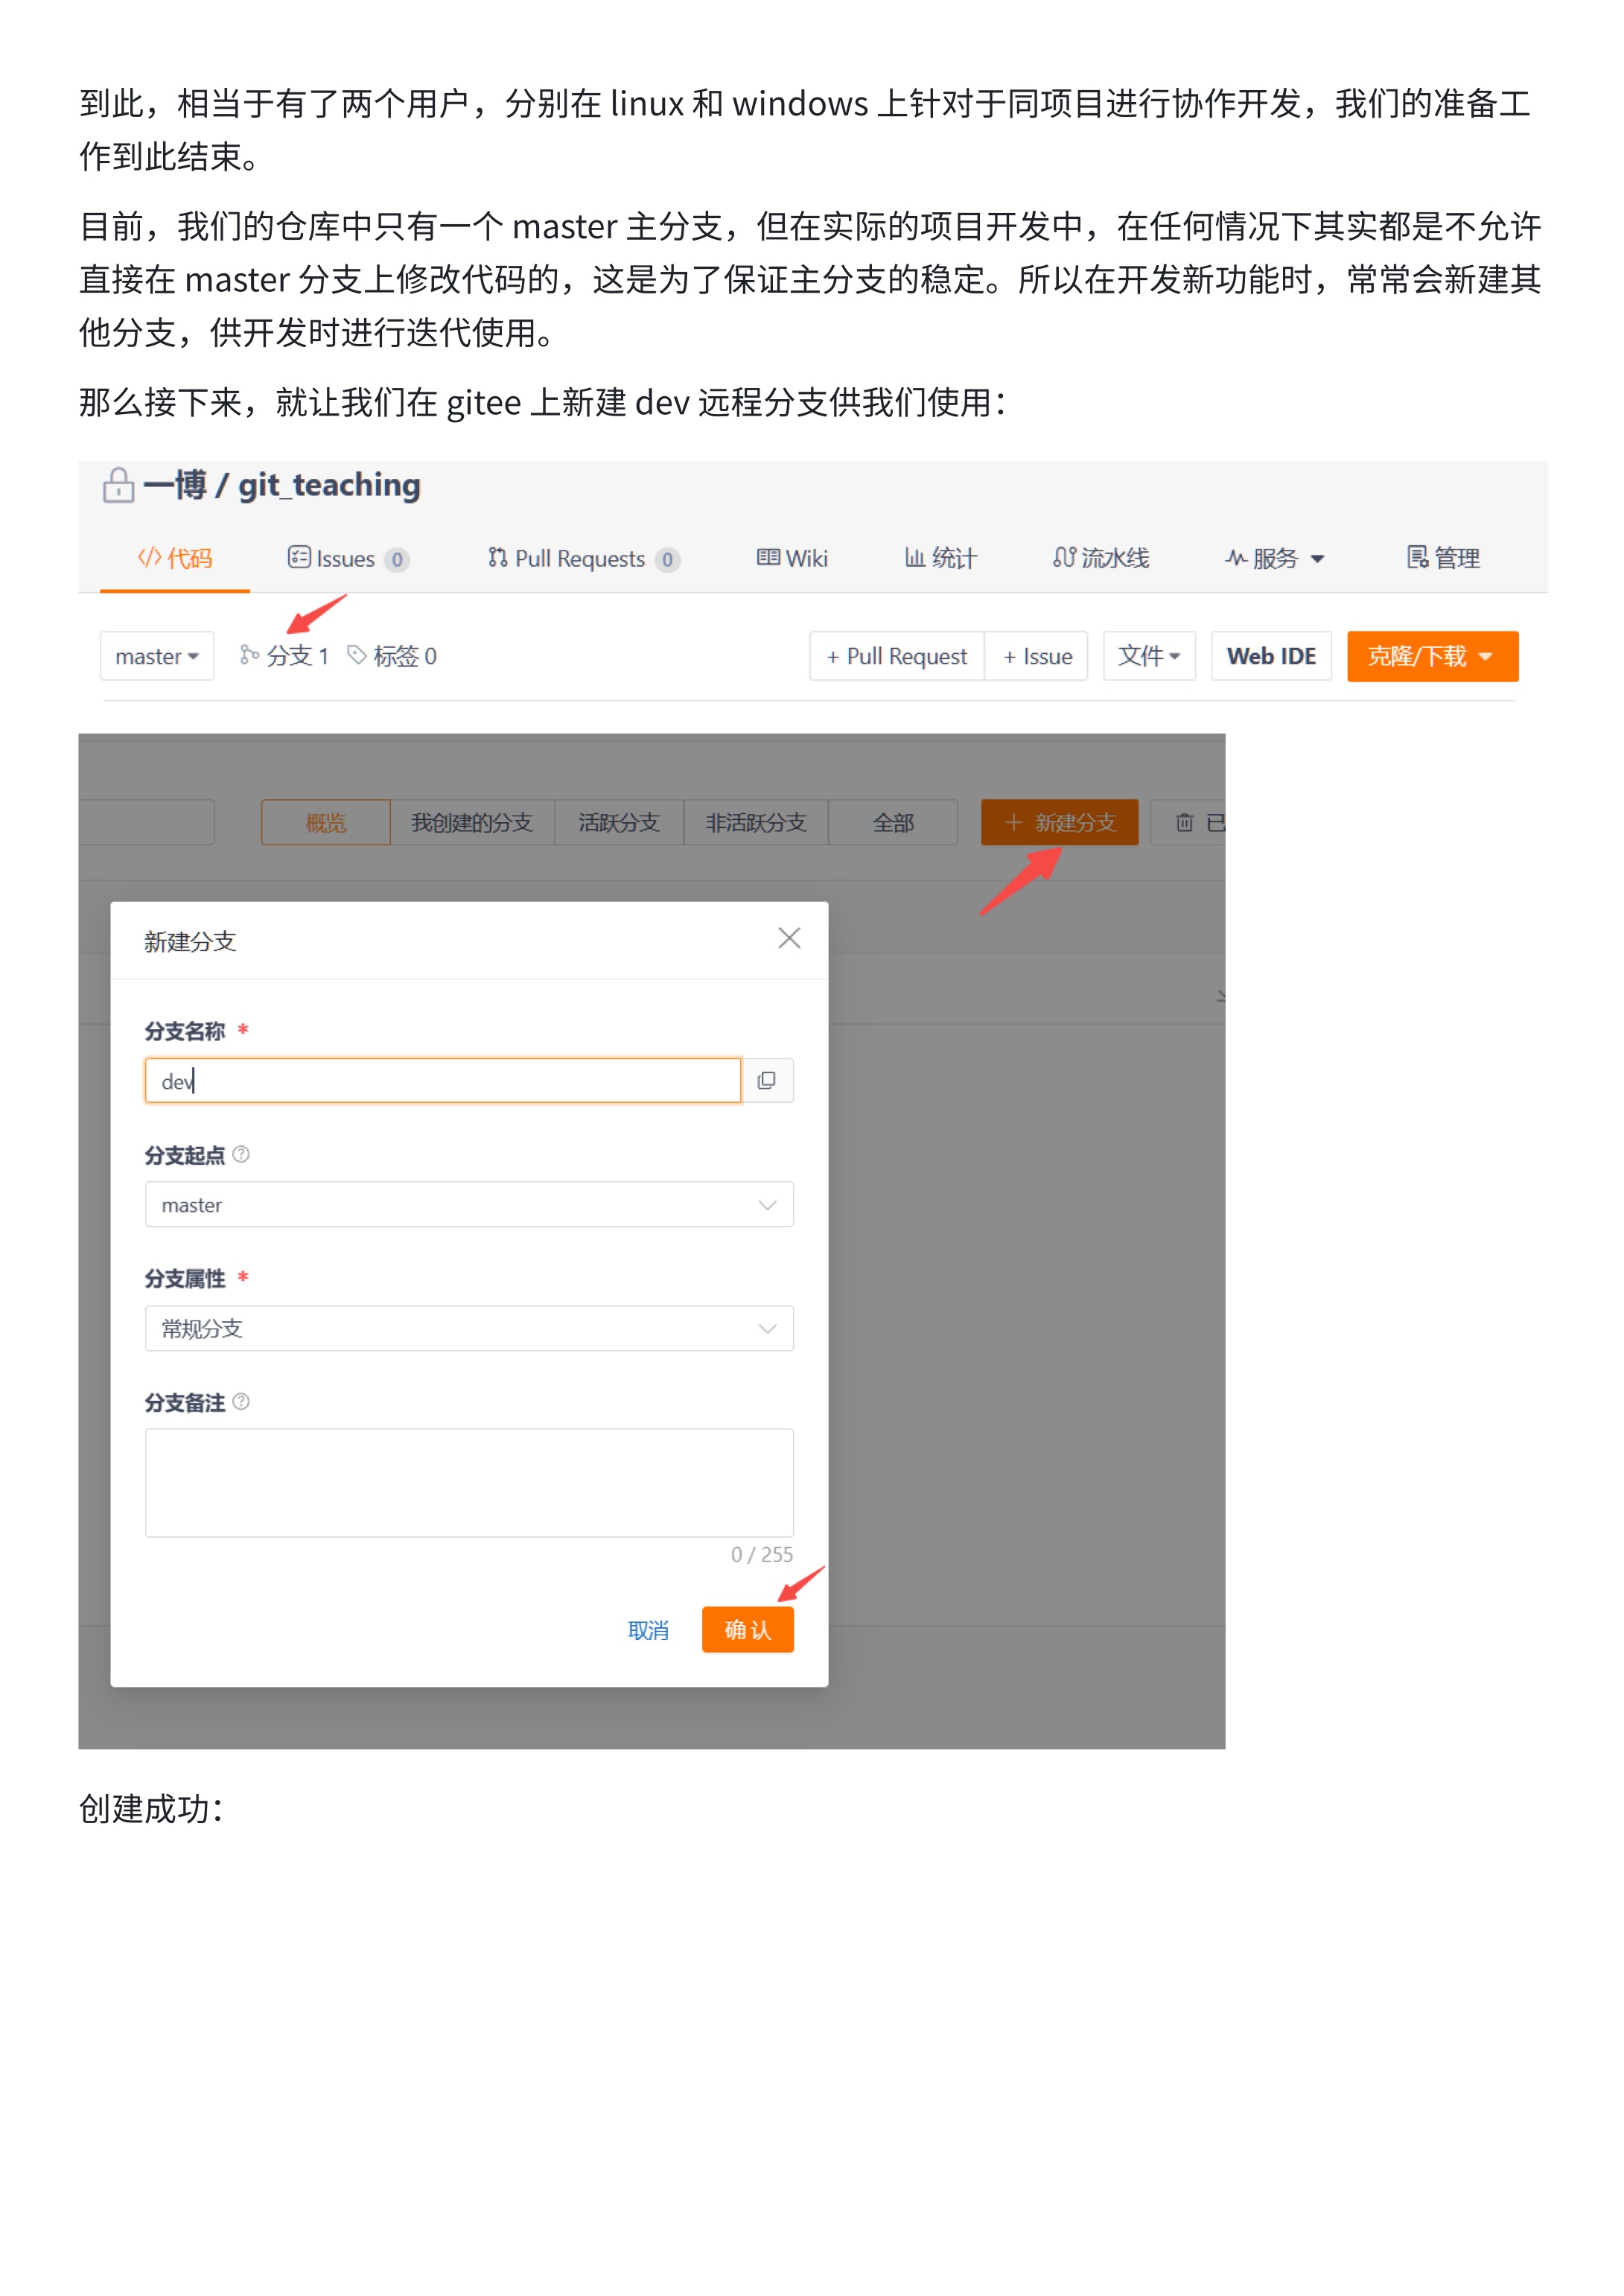The image size is (1624, 2296).
Task: Click the tag icon before 标签 0
Action: tap(357, 656)
